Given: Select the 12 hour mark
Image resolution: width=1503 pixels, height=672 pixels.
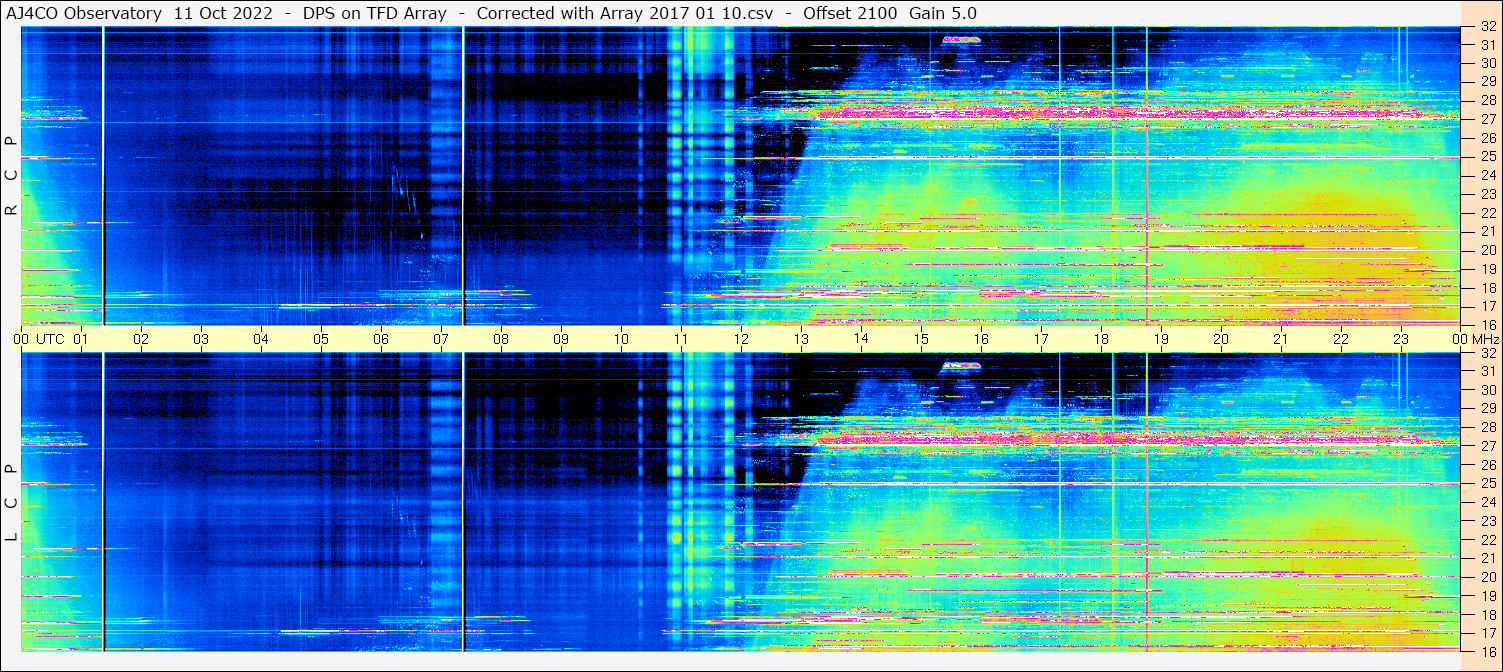Looking at the screenshot, I should 741,340.
